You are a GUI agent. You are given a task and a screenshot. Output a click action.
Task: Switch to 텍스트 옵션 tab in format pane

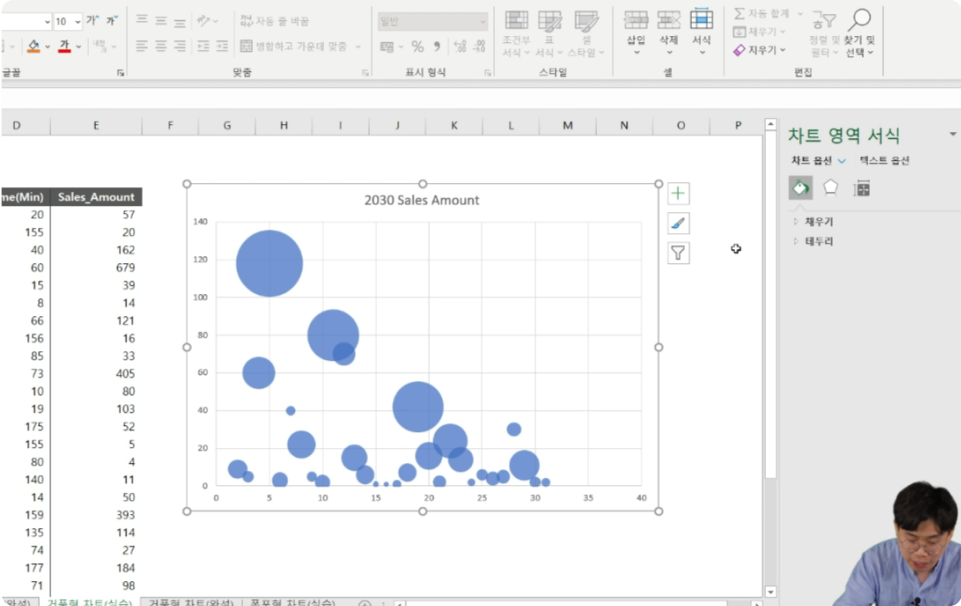coord(884,161)
